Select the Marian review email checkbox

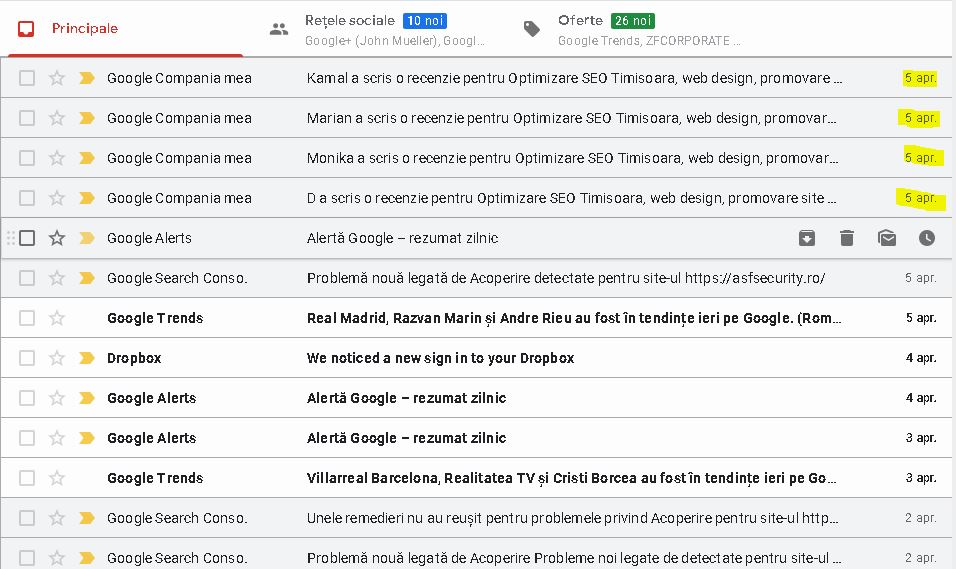[x=27, y=118]
